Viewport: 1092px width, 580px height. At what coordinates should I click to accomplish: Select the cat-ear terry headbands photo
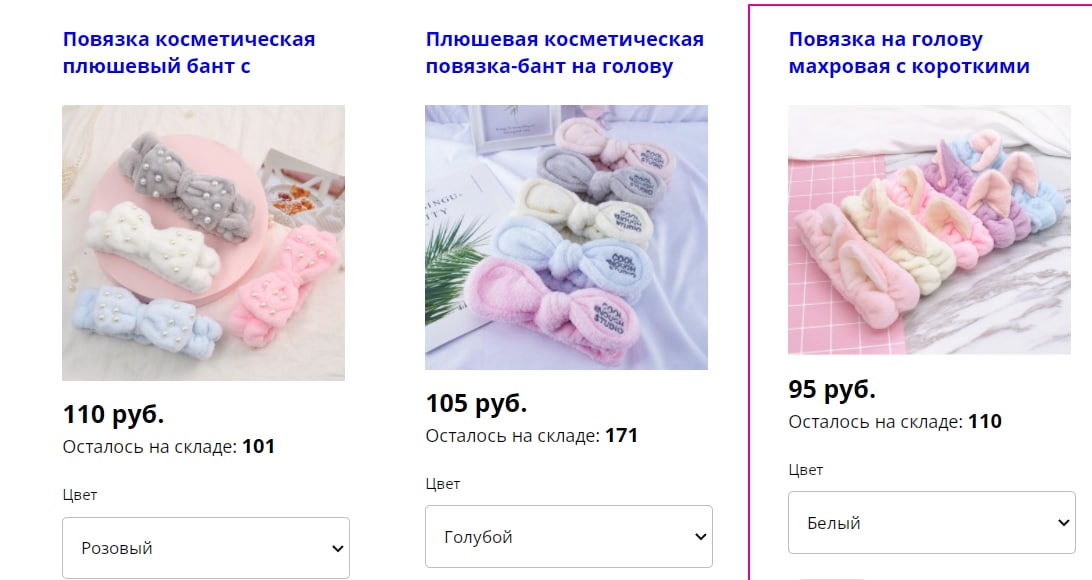pos(929,230)
